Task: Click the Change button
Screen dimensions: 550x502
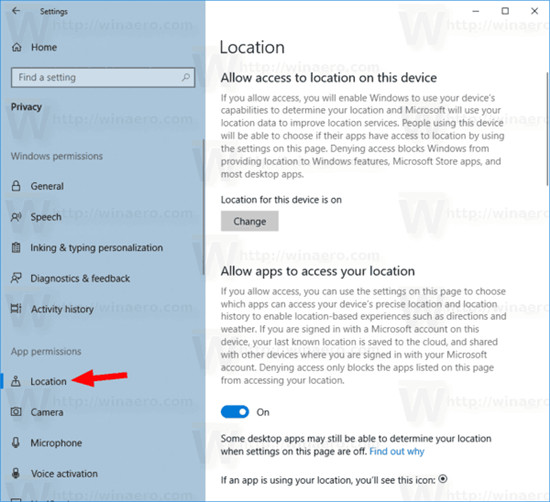Action: point(250,221)
